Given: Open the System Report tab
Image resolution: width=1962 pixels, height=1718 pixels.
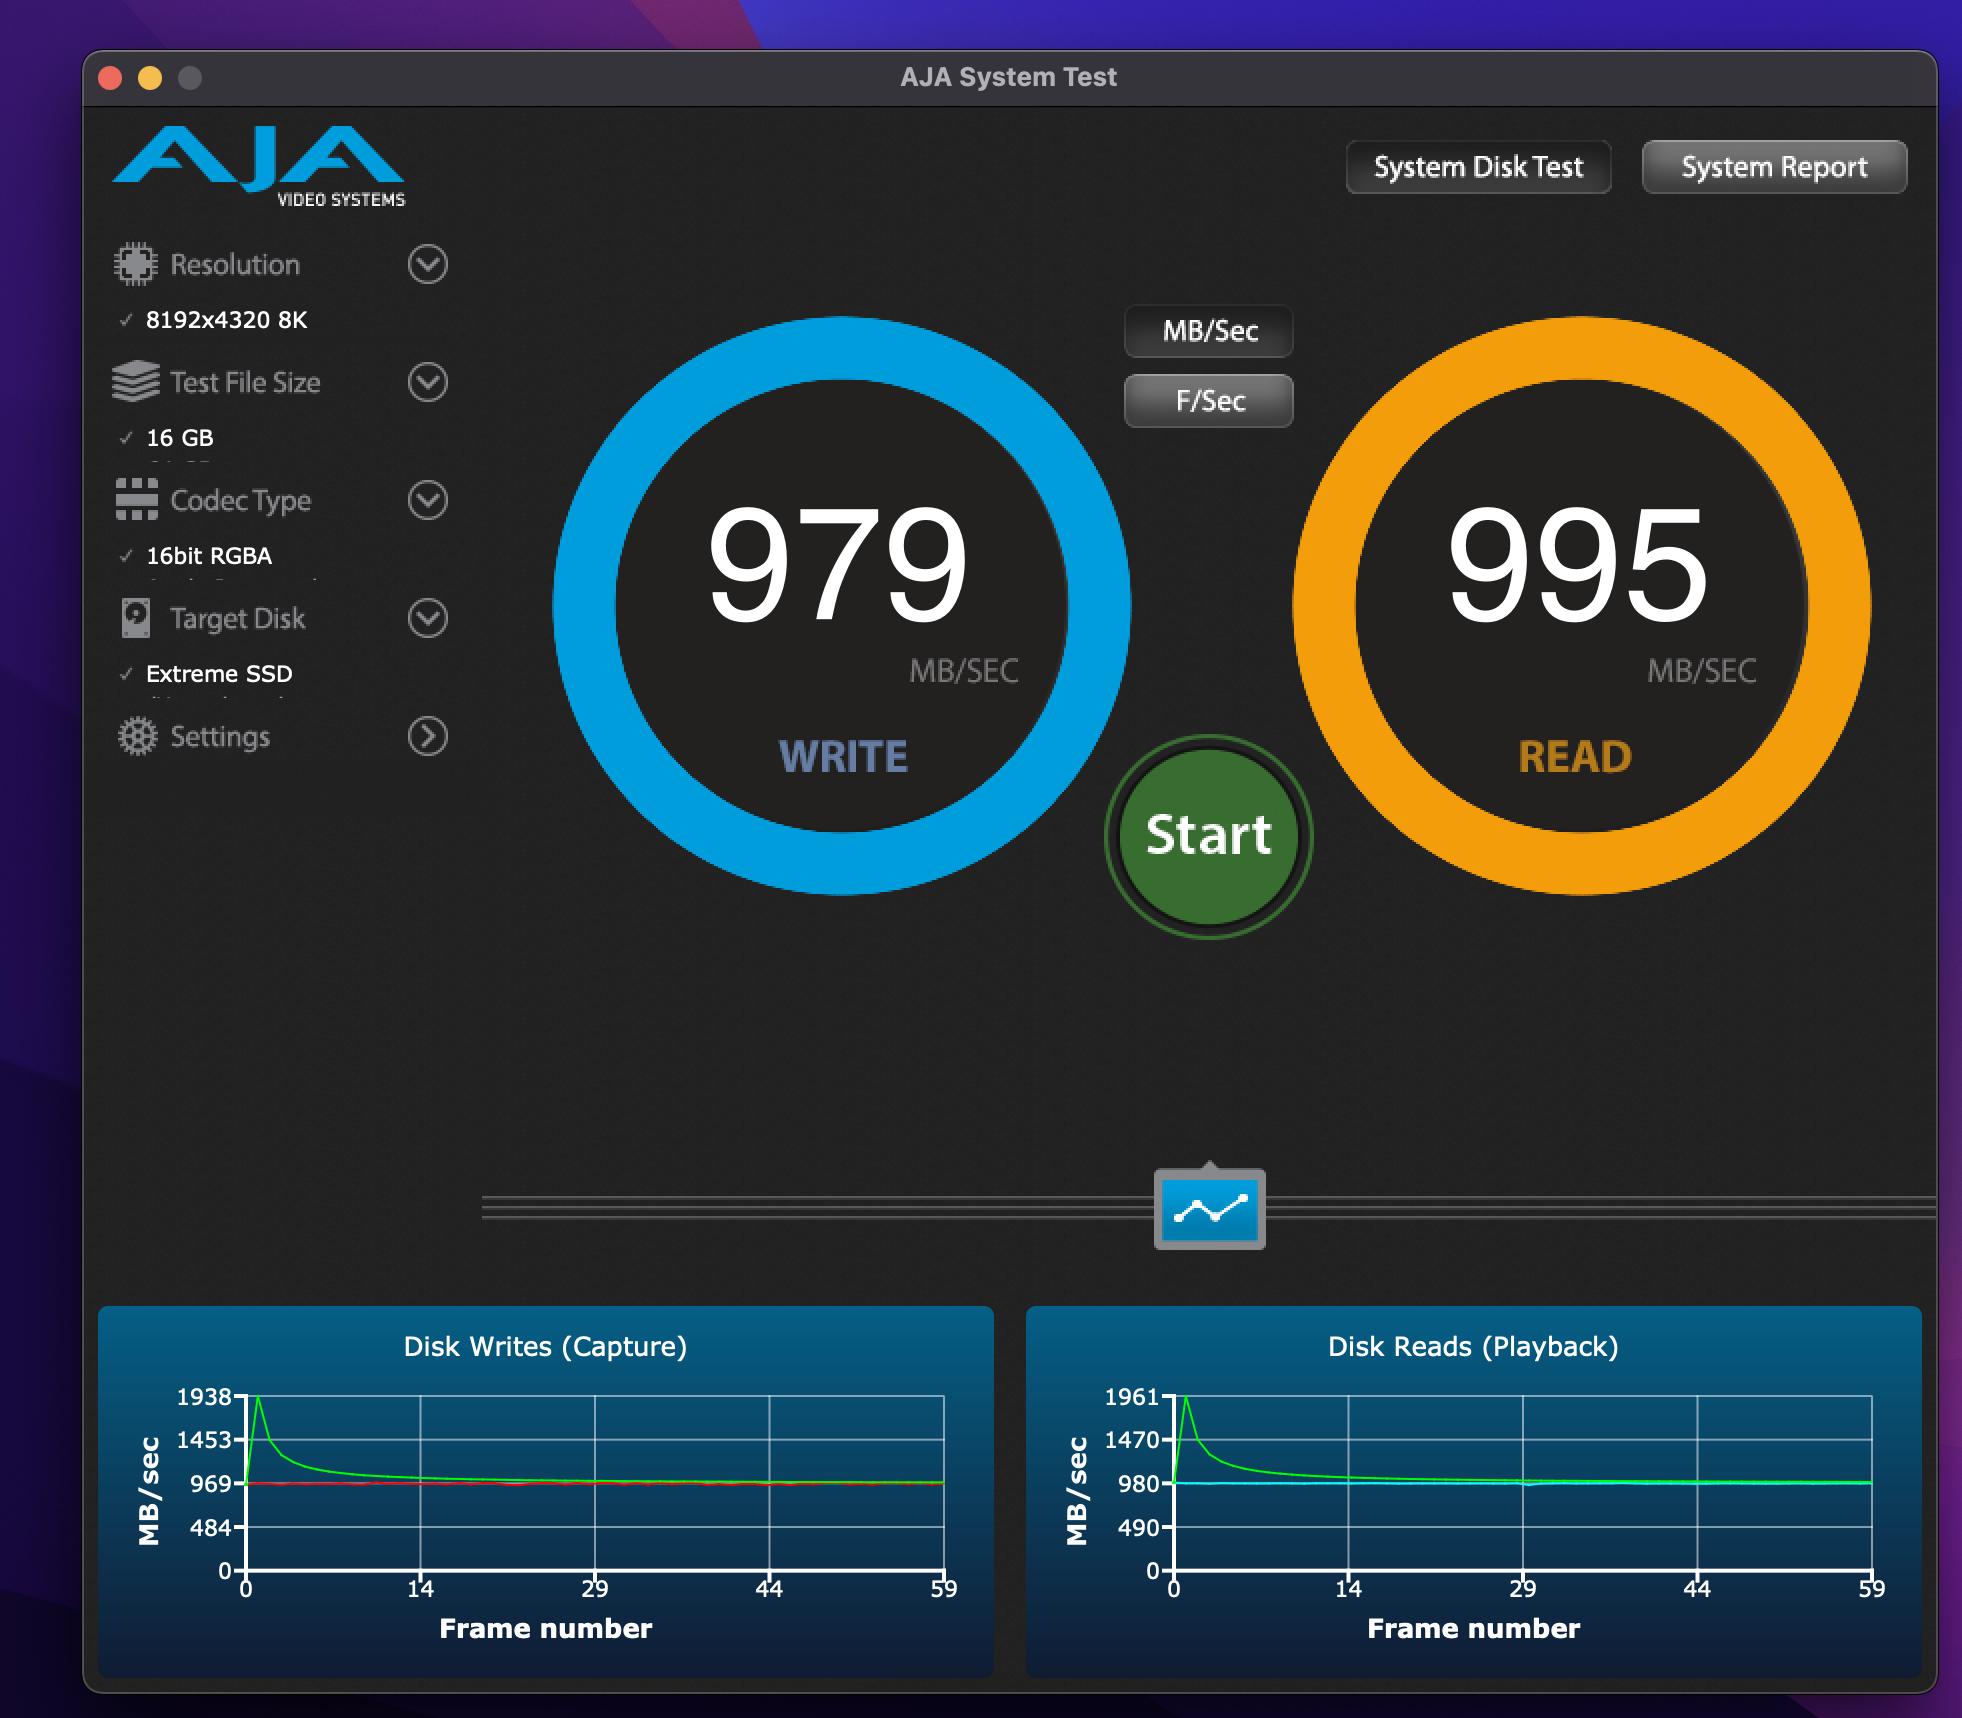Looking at the screenshot, I should pos(1773,167).
